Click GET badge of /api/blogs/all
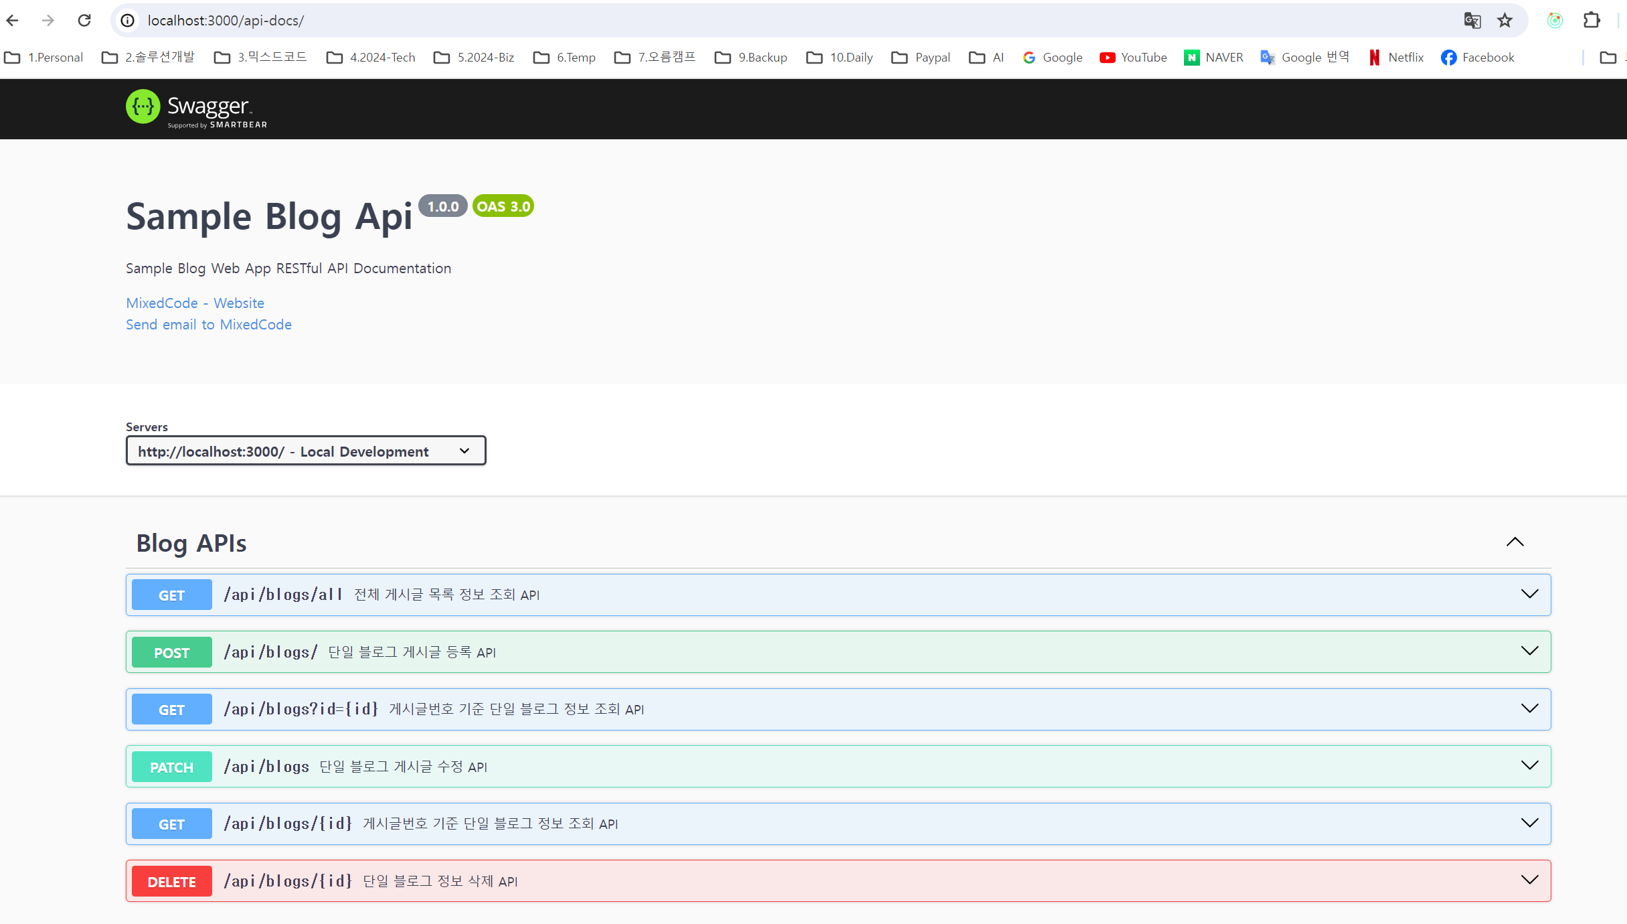 pos(172,595)
